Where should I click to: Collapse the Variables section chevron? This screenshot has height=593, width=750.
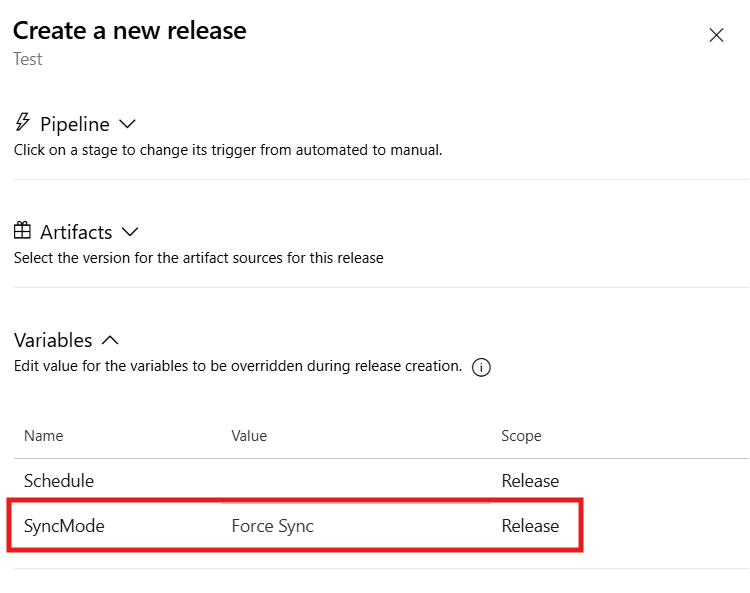111,340
